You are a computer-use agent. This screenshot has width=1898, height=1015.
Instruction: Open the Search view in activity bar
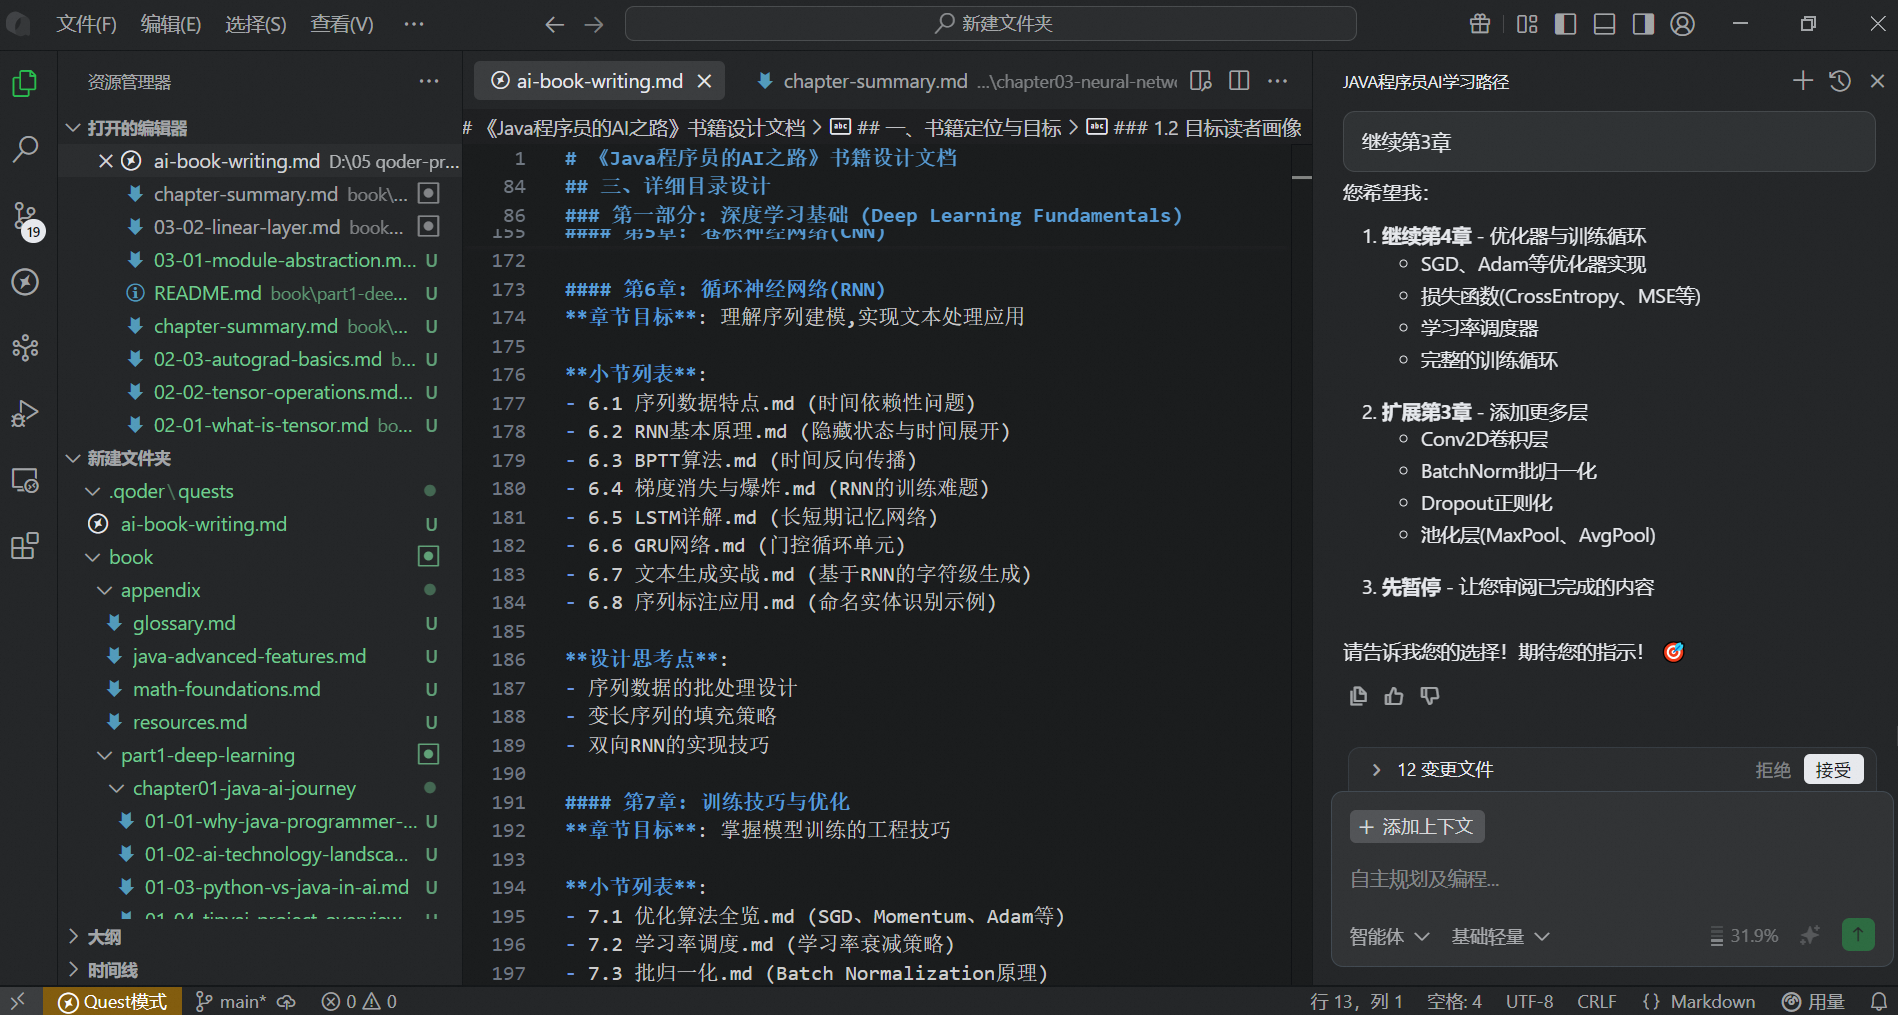(25, 150)
